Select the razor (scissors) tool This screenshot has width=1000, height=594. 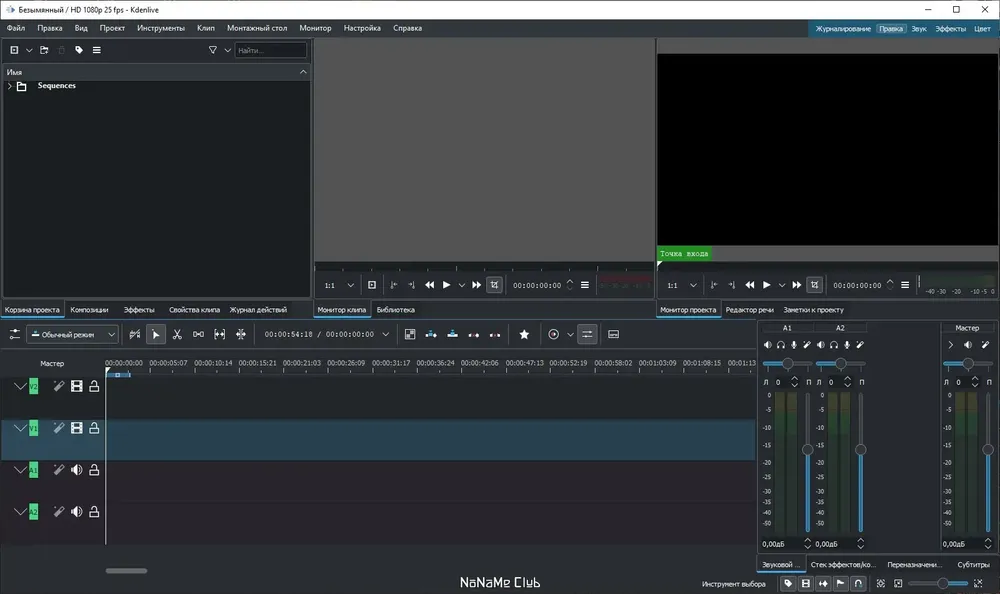coord(177,334)
